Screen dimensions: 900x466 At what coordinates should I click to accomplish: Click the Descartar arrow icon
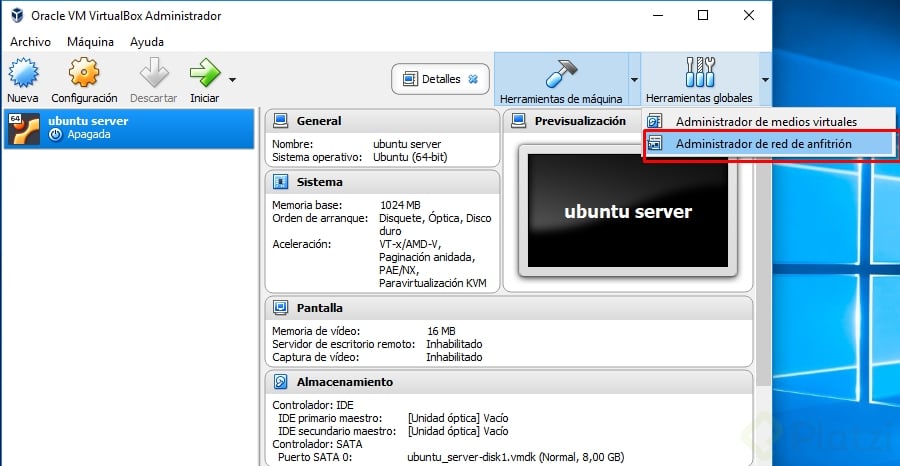pyautogui.click(x=154, y=73)
